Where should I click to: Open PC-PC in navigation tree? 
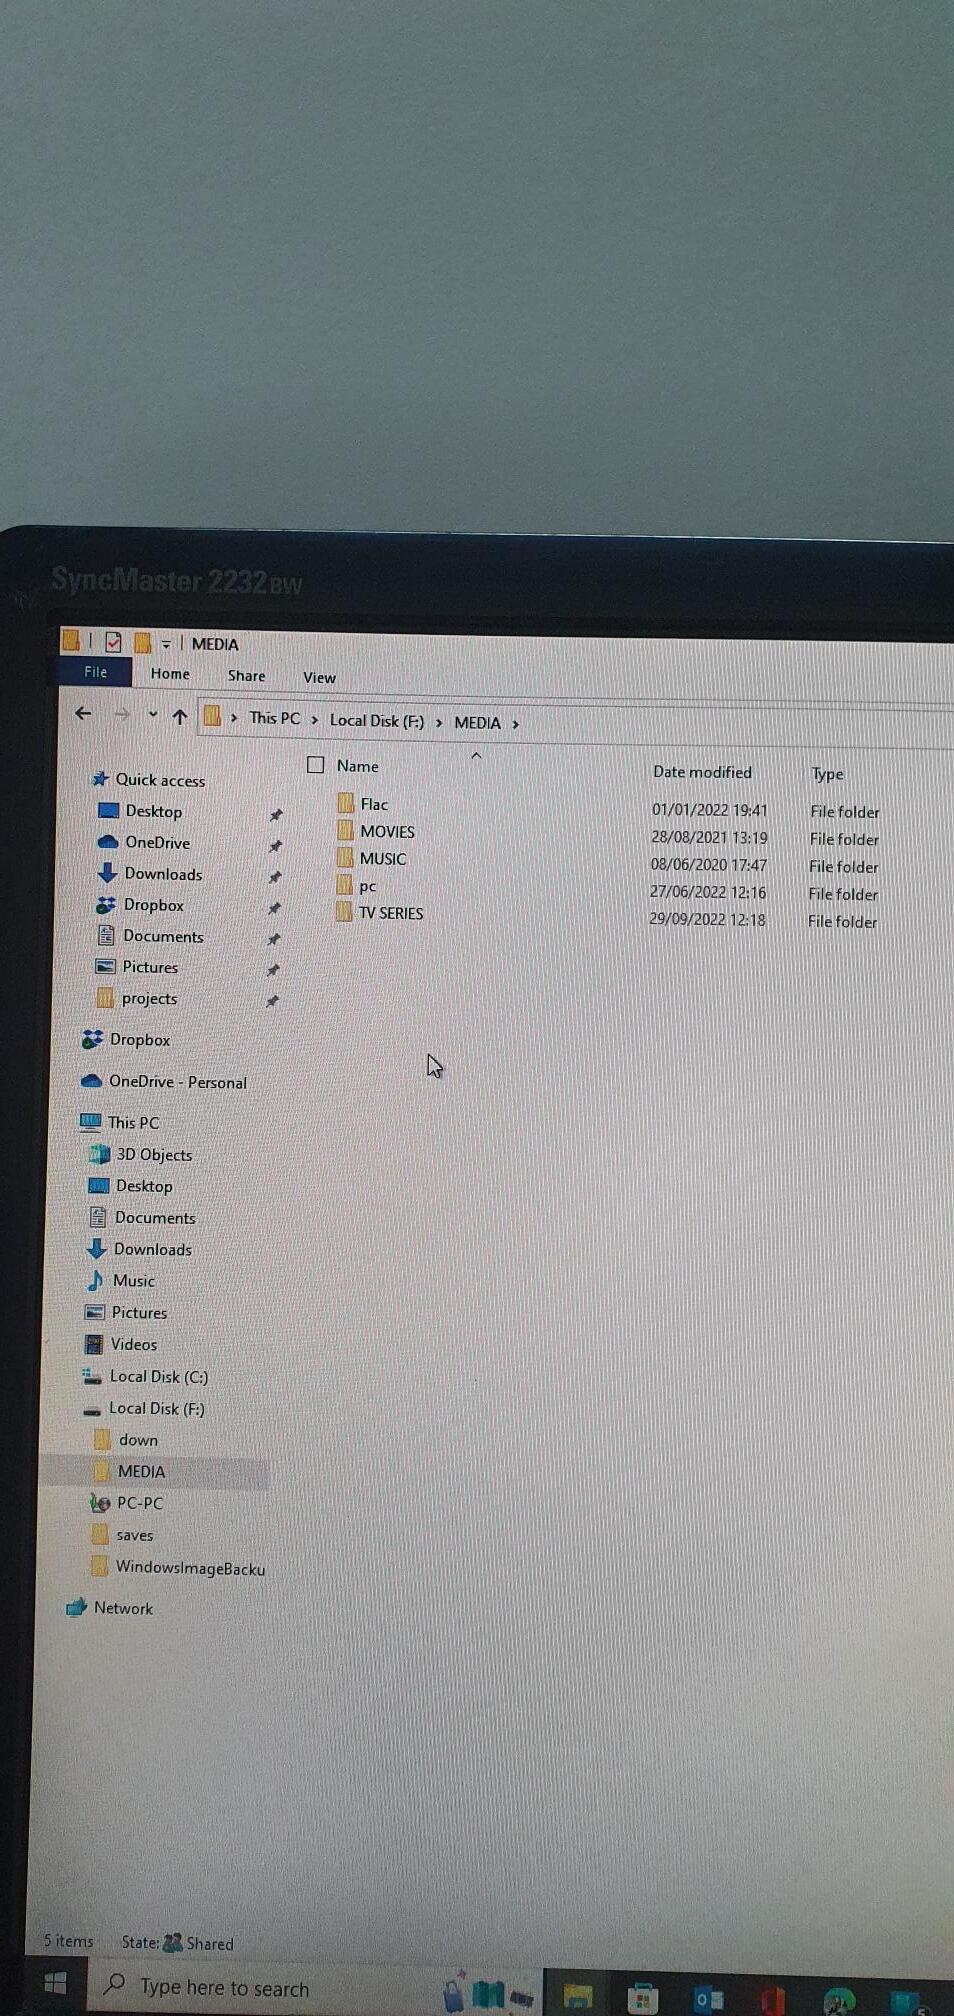coord(140,1503)
